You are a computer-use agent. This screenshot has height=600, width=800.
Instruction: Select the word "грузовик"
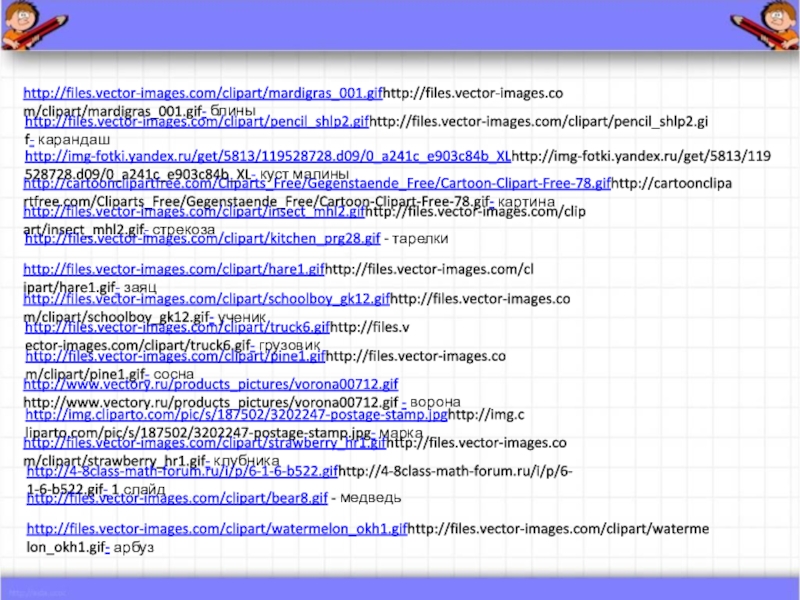290,345
